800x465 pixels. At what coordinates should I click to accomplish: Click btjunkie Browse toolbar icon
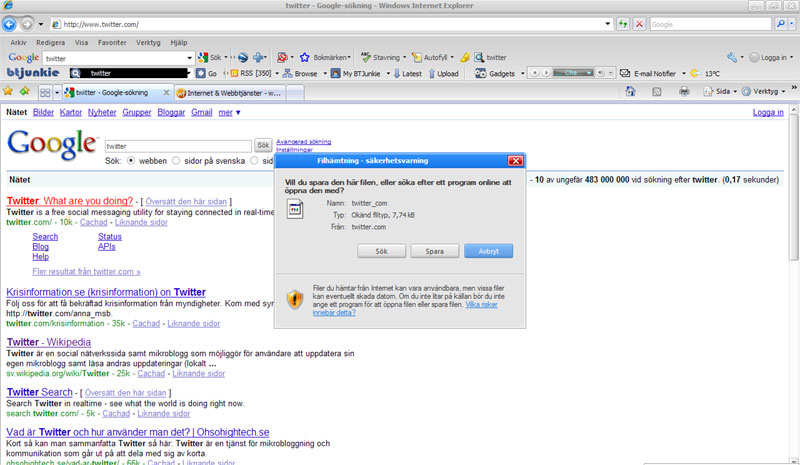pos(288,74)
